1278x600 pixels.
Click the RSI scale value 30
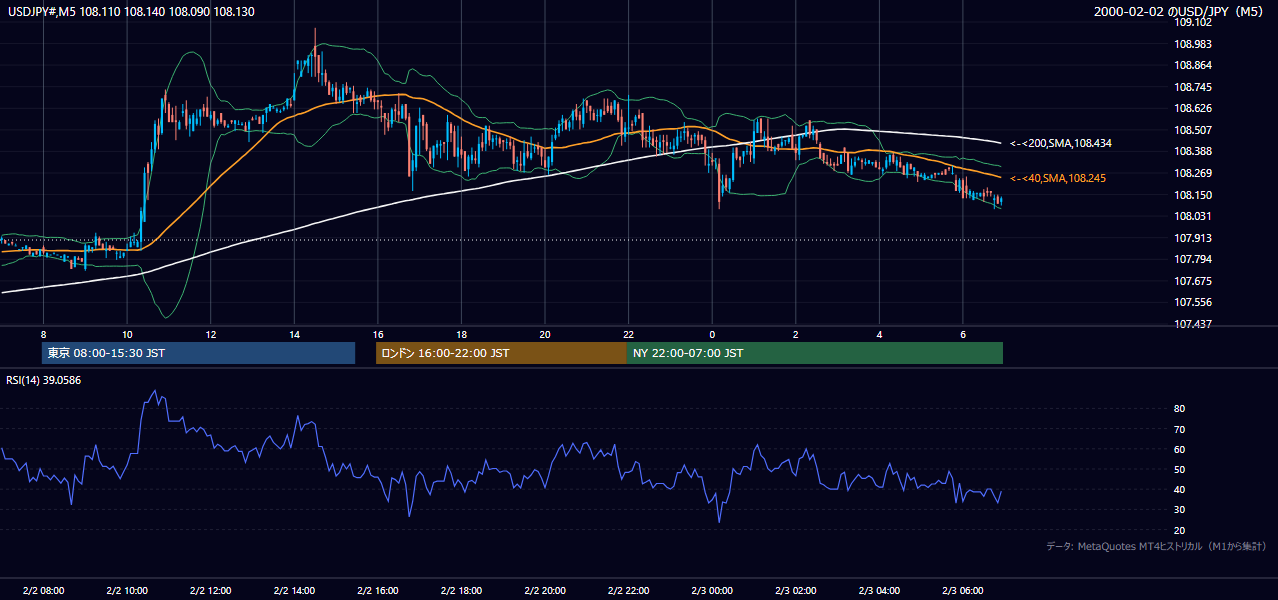tap(1180, 510)
